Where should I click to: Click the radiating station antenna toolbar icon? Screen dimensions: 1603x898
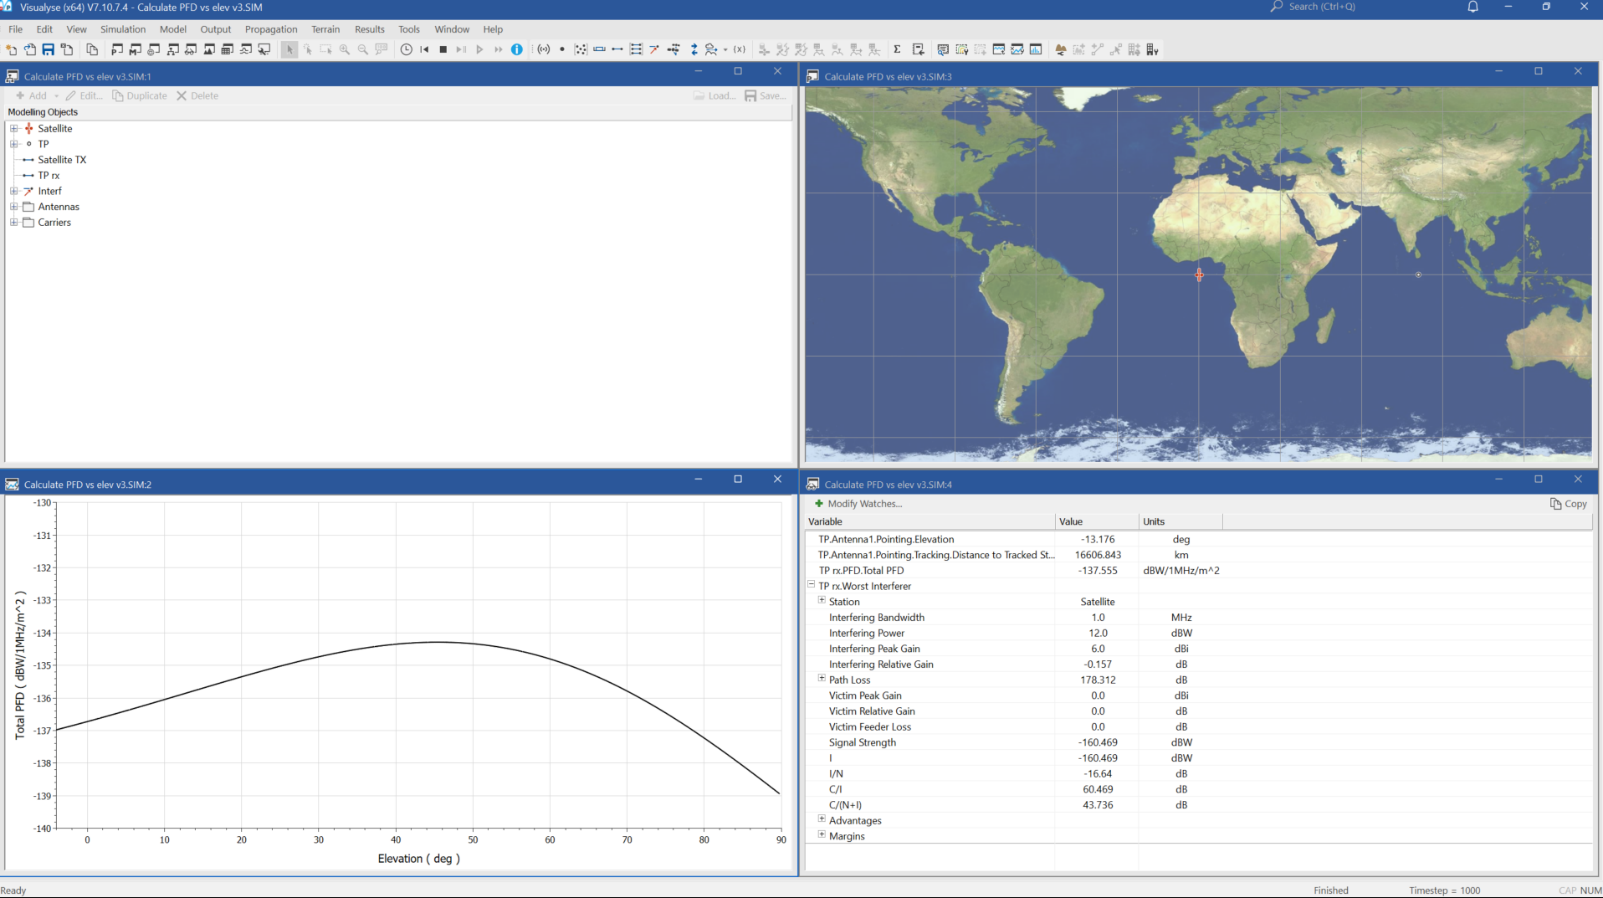(544, 49)
